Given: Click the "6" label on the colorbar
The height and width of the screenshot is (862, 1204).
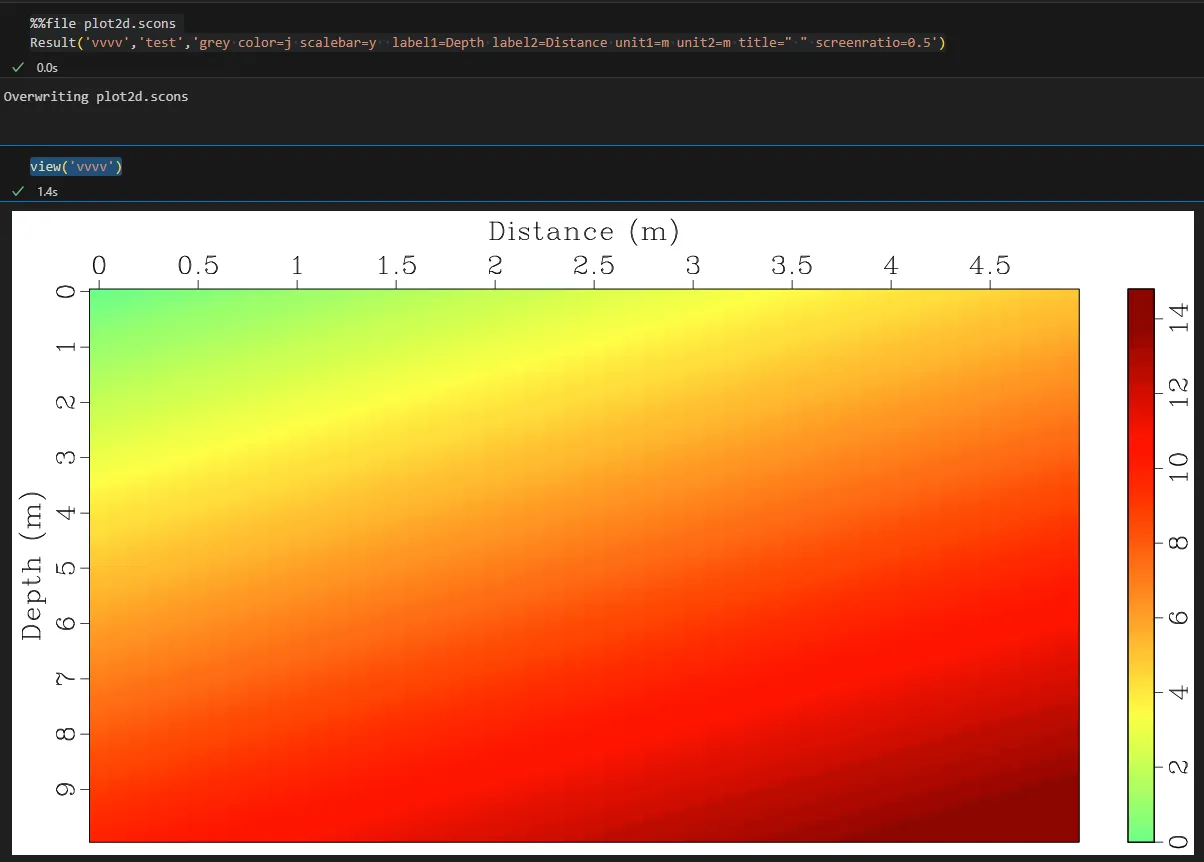Looking at the screenshot, I should pyautogui.click(x=1178, y=617).
